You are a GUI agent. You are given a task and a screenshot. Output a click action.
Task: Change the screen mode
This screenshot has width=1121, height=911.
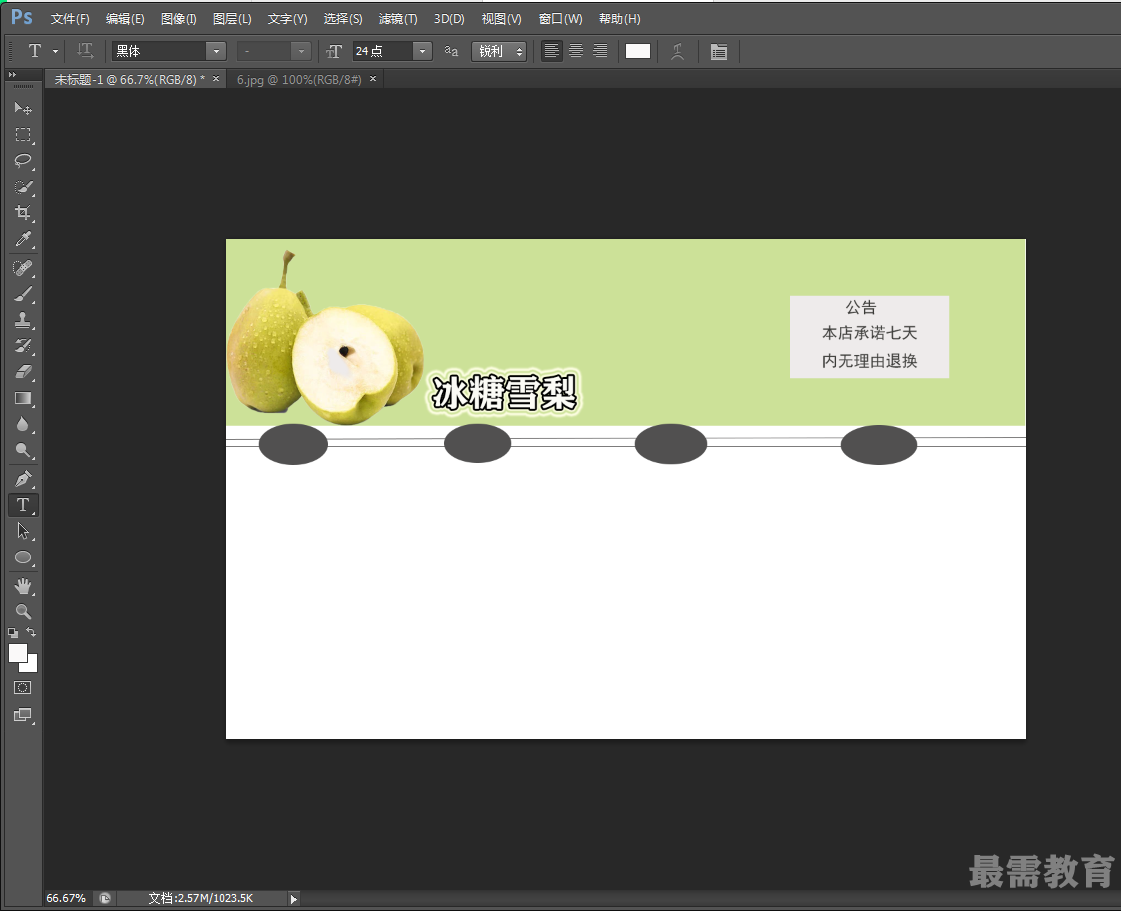click(23, 715)
